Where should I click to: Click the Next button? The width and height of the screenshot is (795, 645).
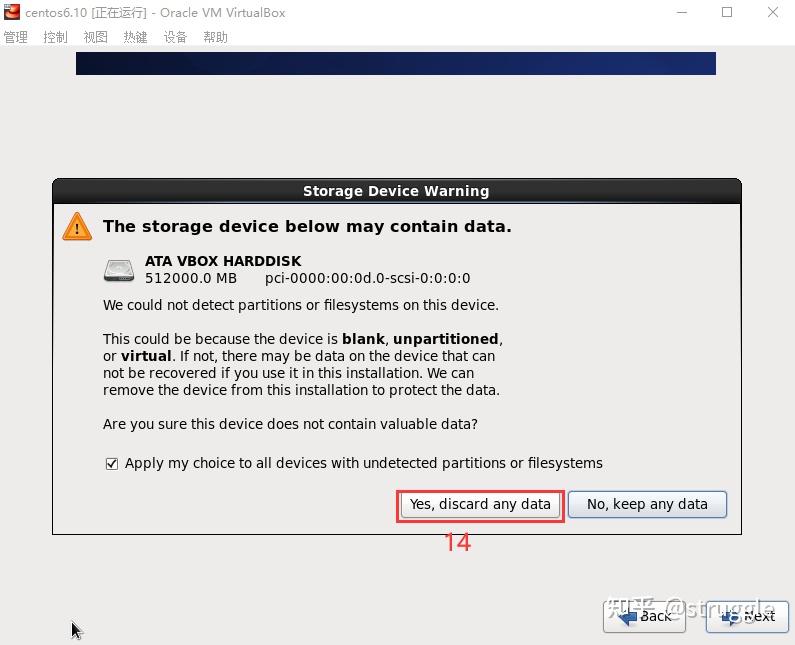coord(748,616)
